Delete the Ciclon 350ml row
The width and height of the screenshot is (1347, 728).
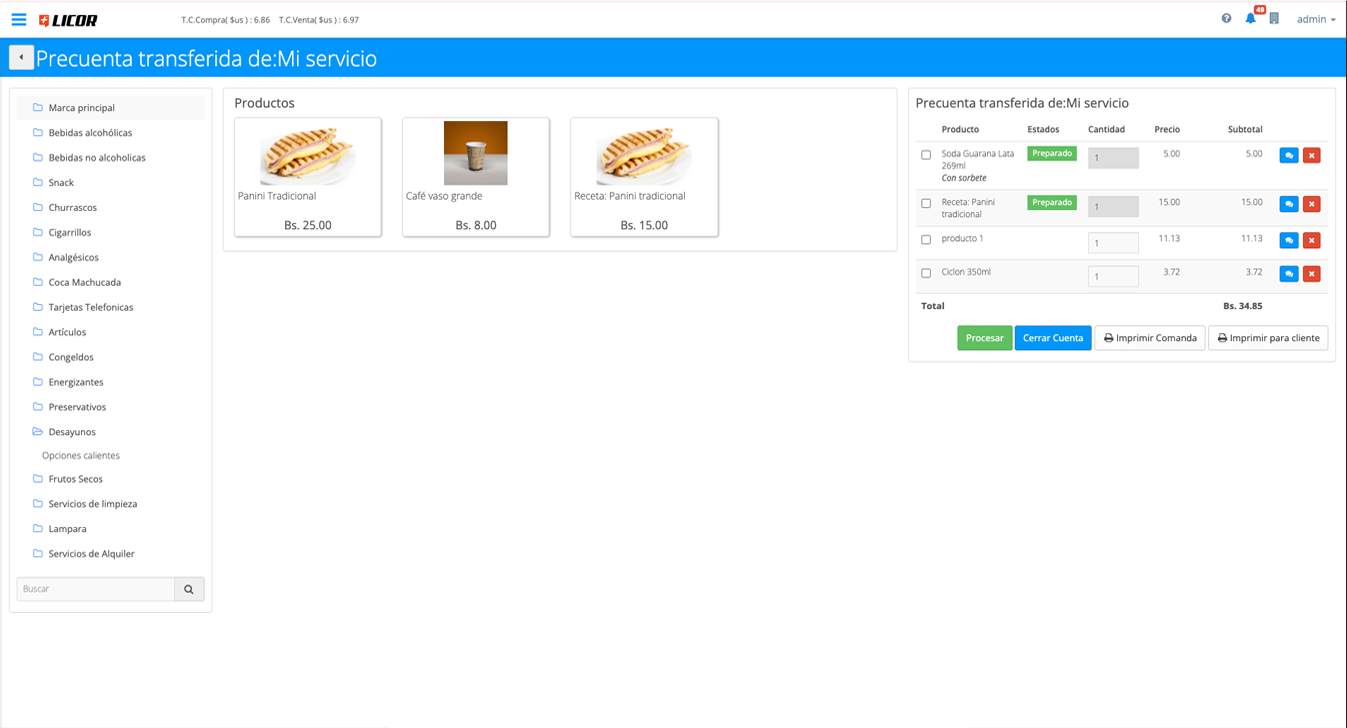[x=1311, y=274]
